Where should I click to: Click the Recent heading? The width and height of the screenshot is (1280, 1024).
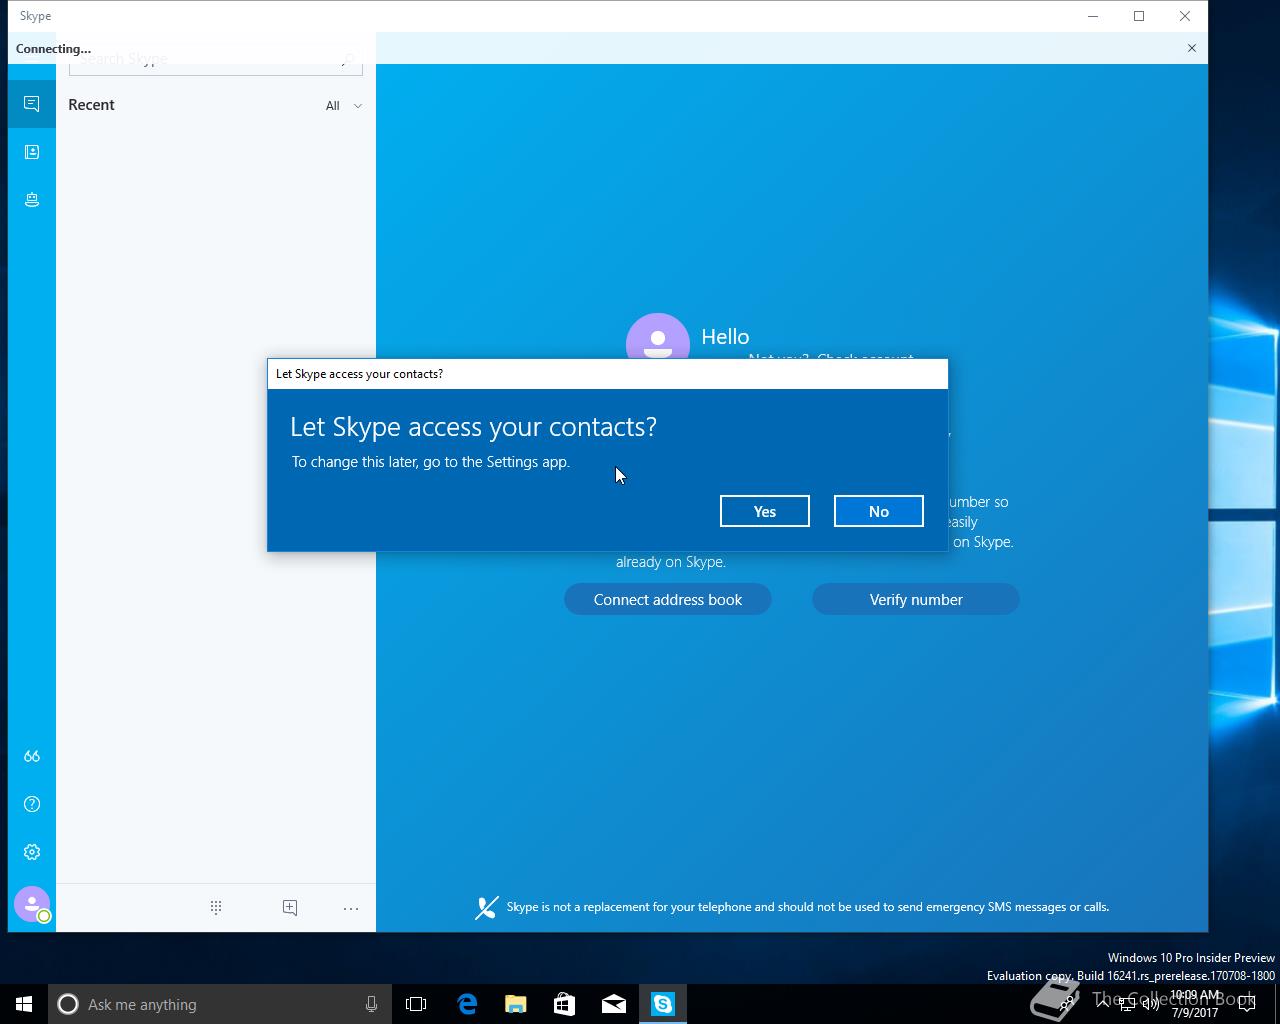(91, 105)
